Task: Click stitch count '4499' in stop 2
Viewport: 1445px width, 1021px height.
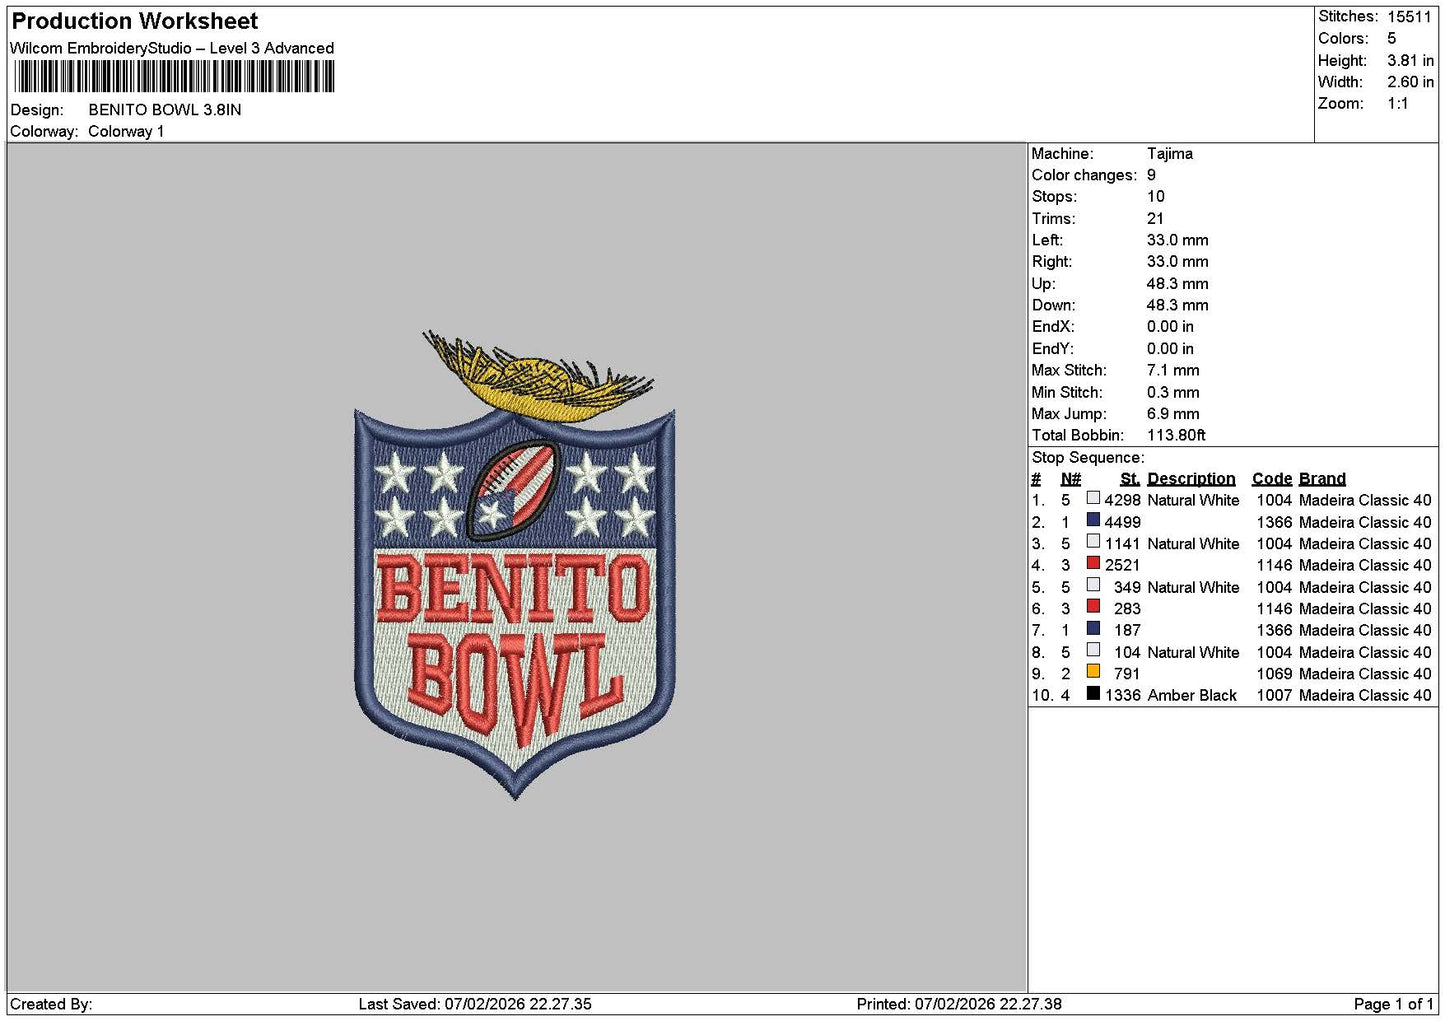Action: point(1123,522)
